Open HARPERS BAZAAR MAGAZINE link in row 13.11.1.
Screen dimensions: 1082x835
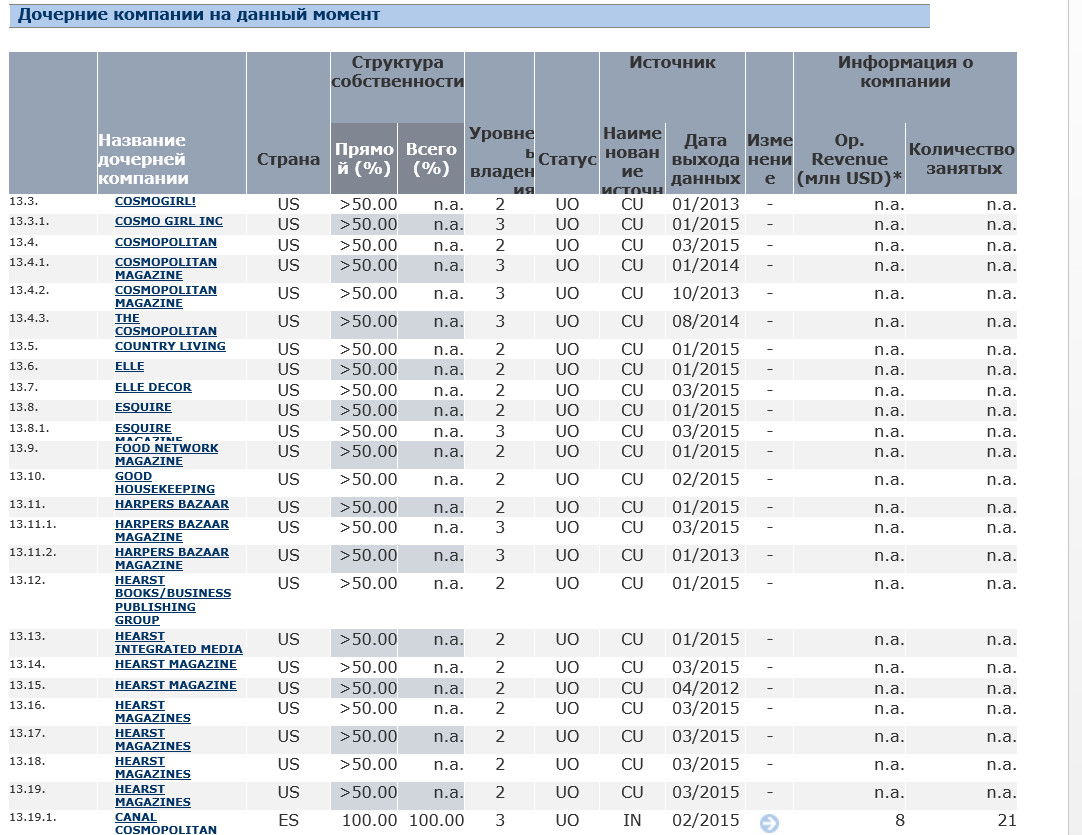coord(172,530)
